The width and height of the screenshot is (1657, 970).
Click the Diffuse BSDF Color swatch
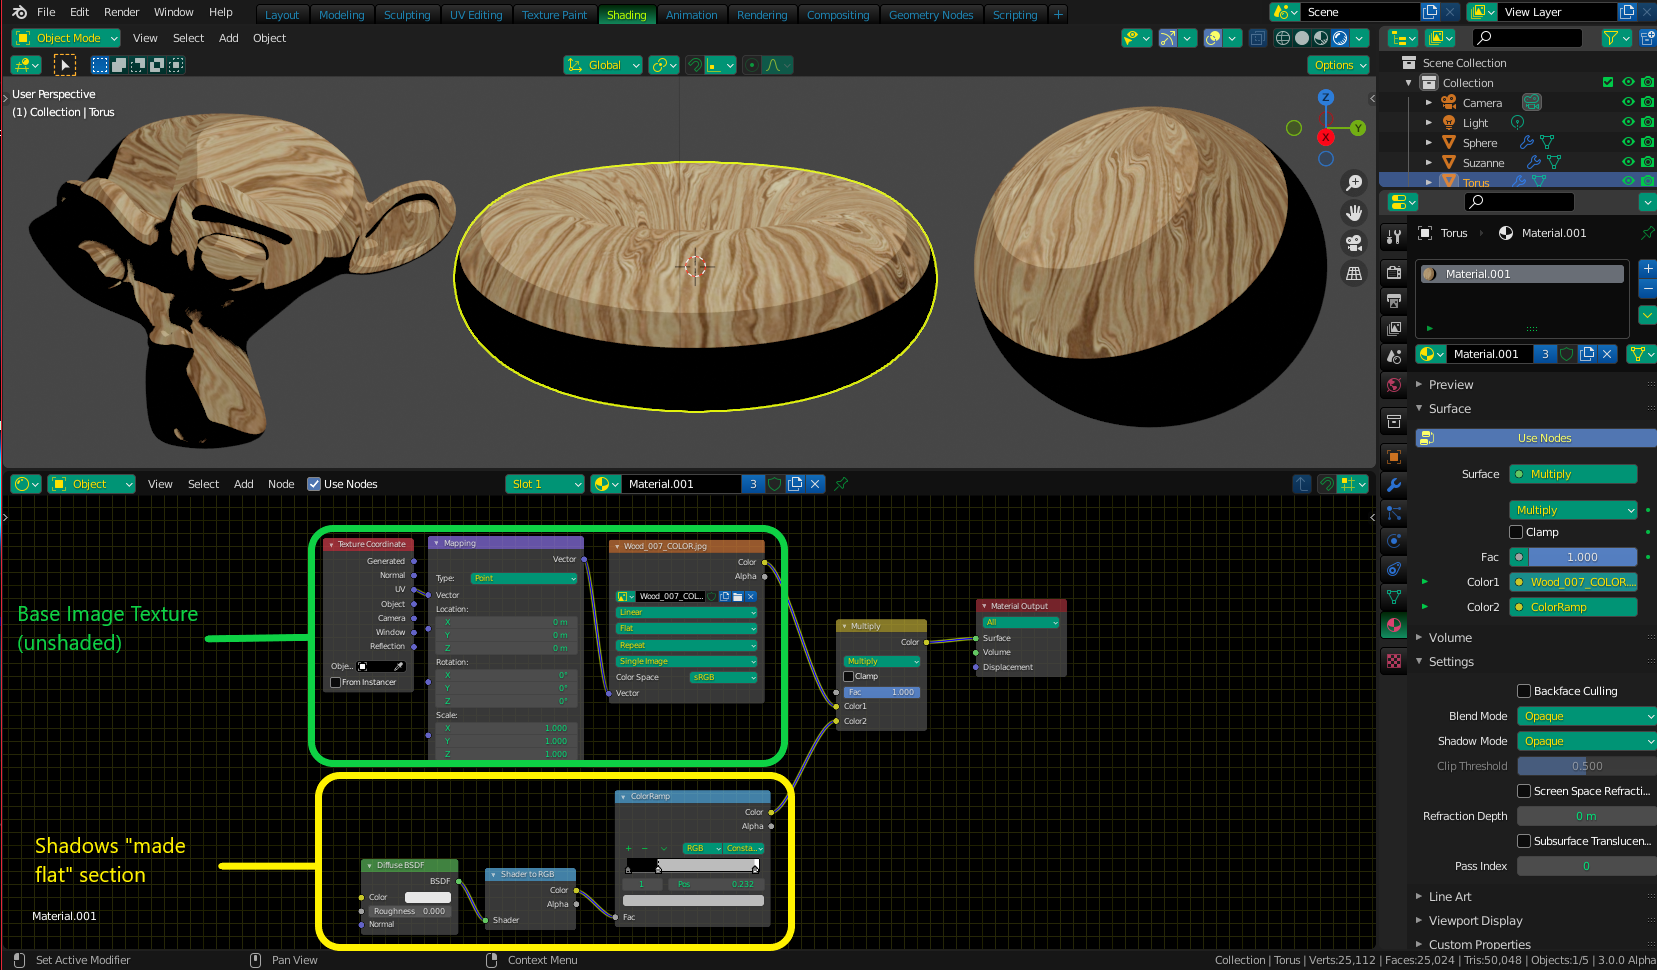[427, 897]
